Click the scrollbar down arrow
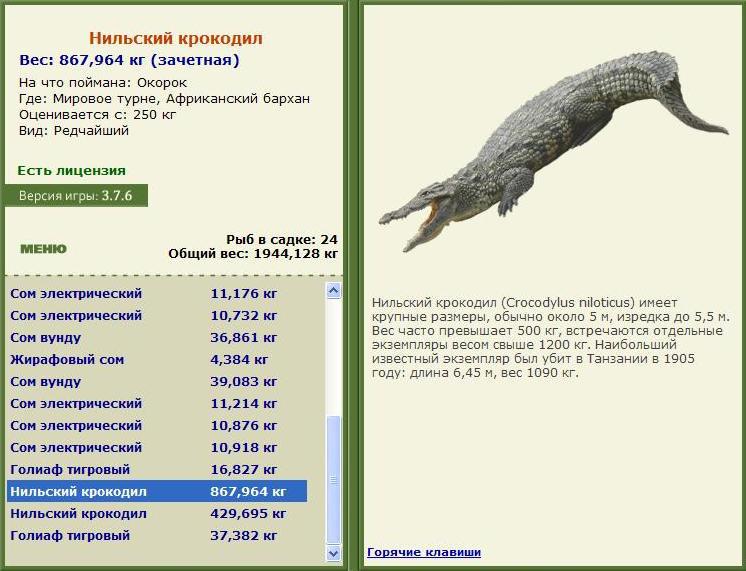The width and height of the screenshot is (746, 571). (x=334, y=553)
